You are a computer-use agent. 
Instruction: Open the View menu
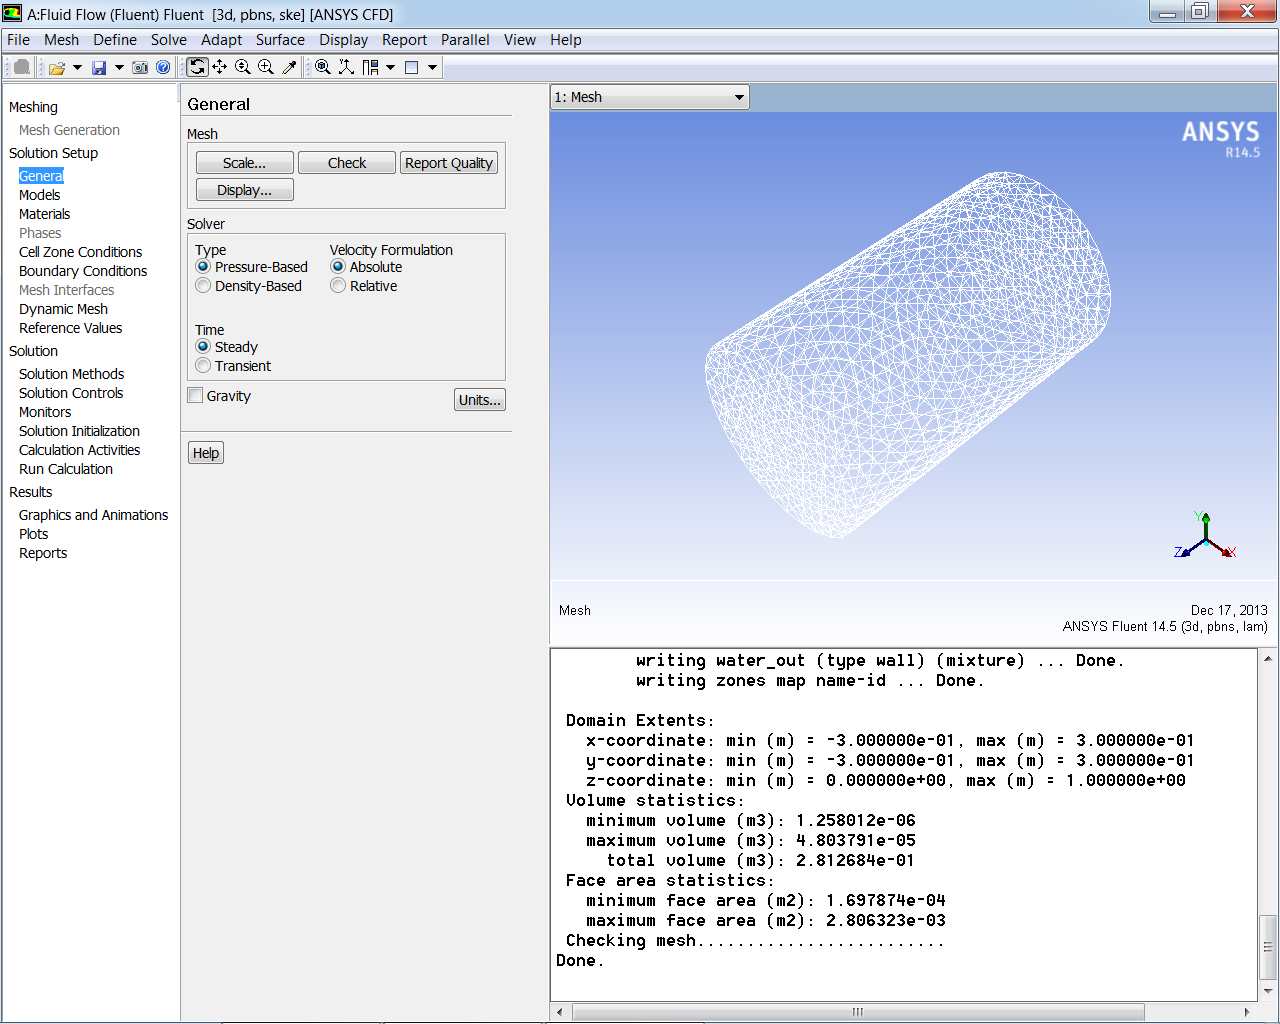pyautogui.click(x=520, y=40)
